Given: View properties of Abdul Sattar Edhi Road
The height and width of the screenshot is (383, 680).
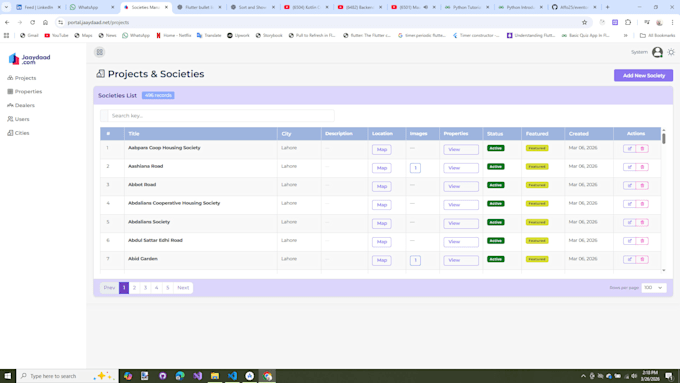Looking at the screenshot, I should pyautogui.click(x=461, y=242).
